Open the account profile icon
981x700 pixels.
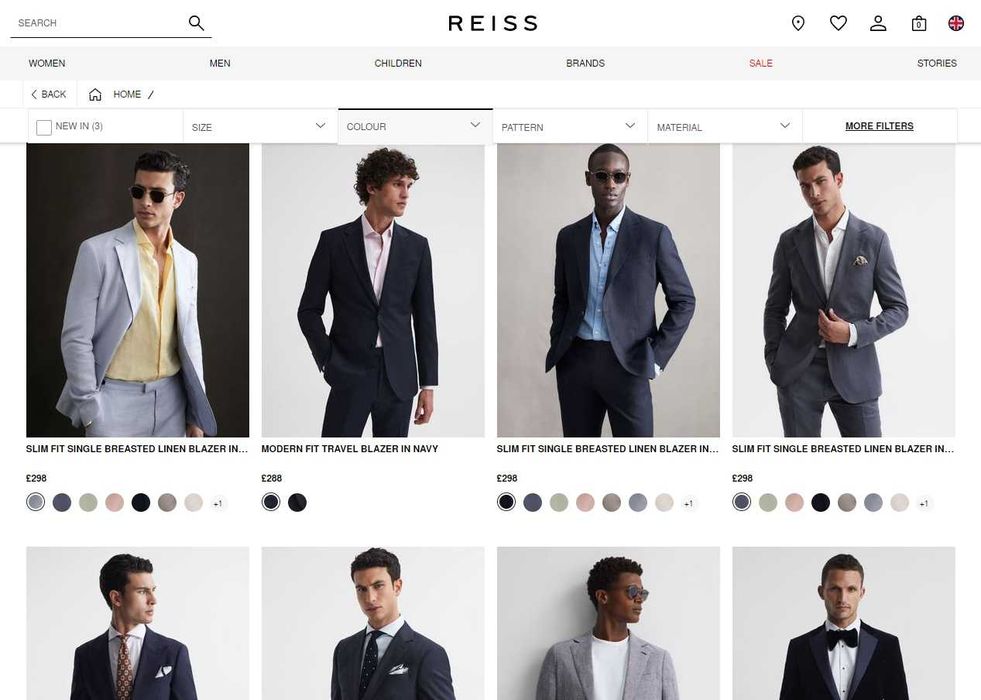click(878, 23)
